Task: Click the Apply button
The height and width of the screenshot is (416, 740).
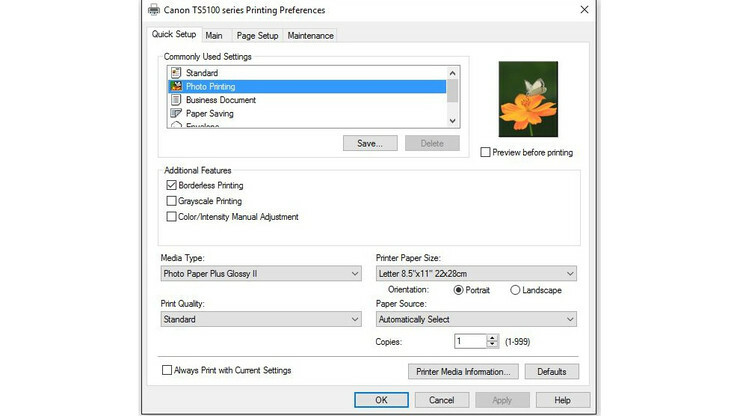Action: pos(502,400)
